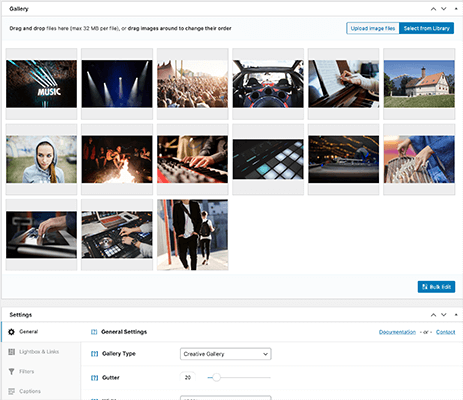Select the car interior thumbnail
The height and width of the screenshot is (400, 463).
point(268,84)
